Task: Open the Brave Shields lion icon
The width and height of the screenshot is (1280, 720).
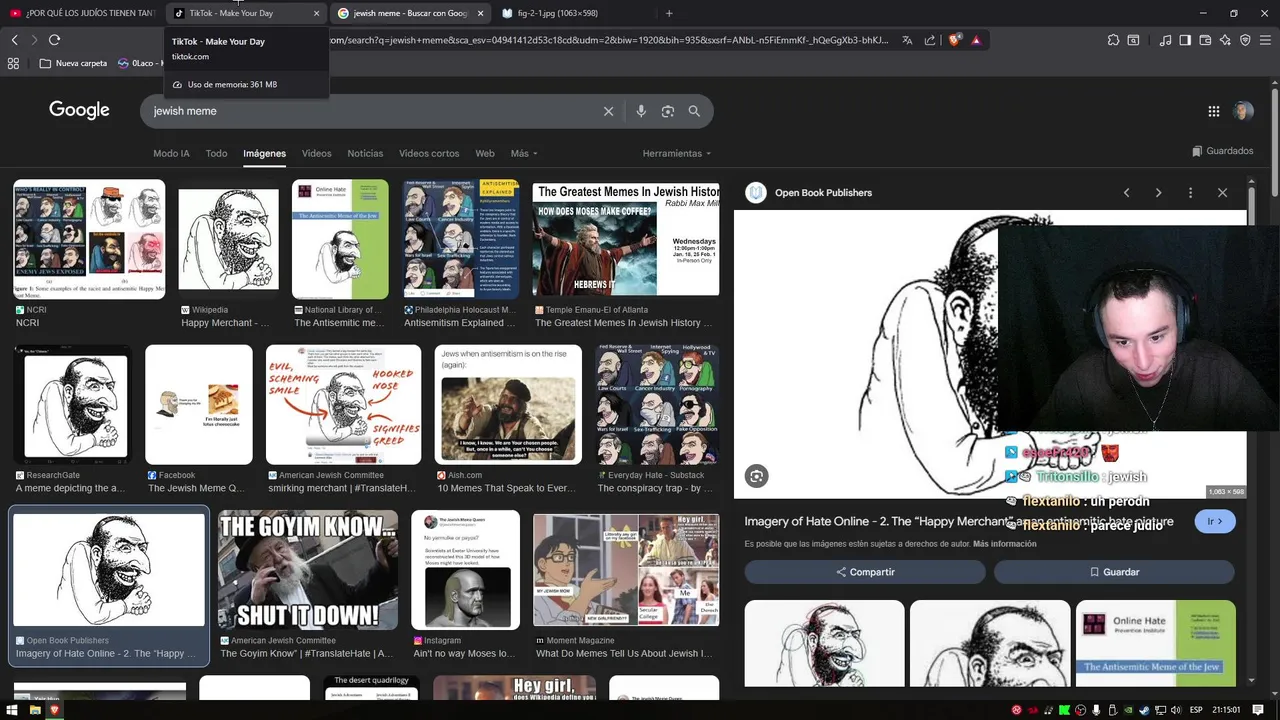Action: (x=954, y=40)
